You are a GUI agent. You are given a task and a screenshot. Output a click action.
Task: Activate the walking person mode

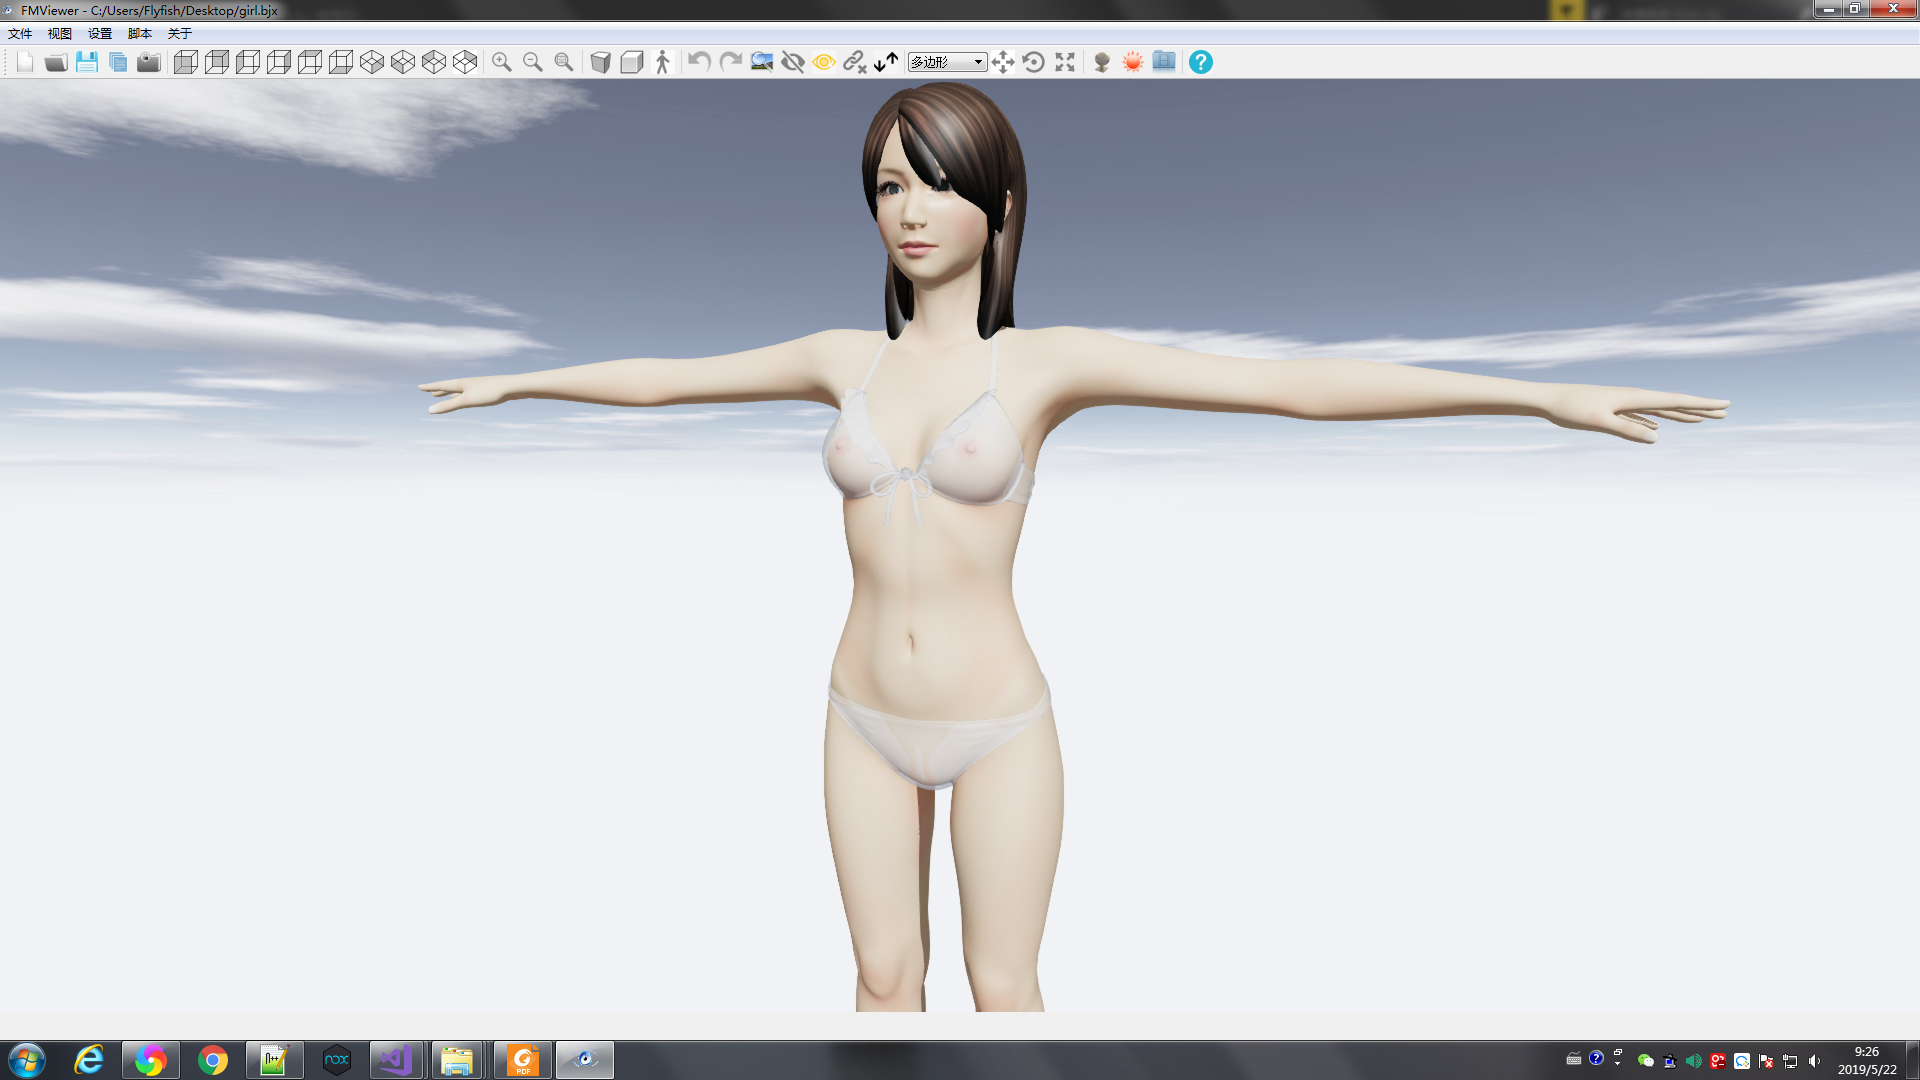(662, 62)
